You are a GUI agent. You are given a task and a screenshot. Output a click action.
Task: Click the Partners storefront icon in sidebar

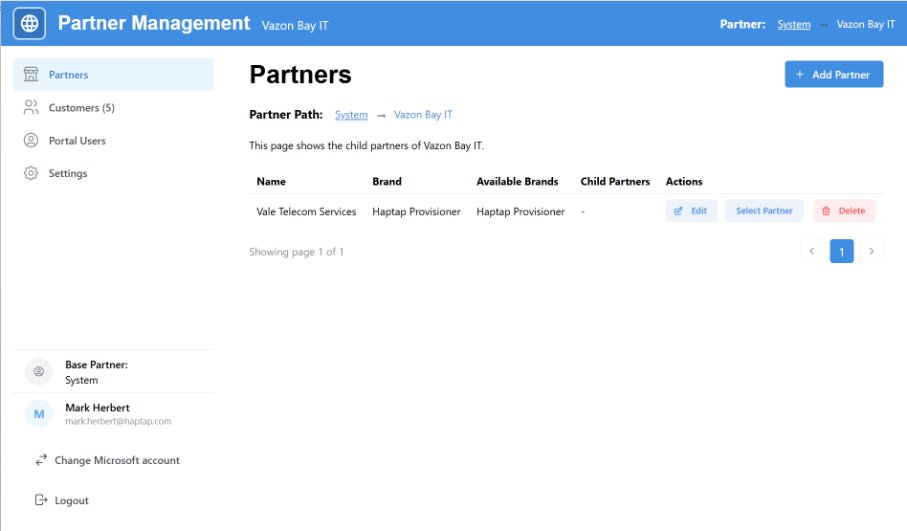click(x=31, y=75)
